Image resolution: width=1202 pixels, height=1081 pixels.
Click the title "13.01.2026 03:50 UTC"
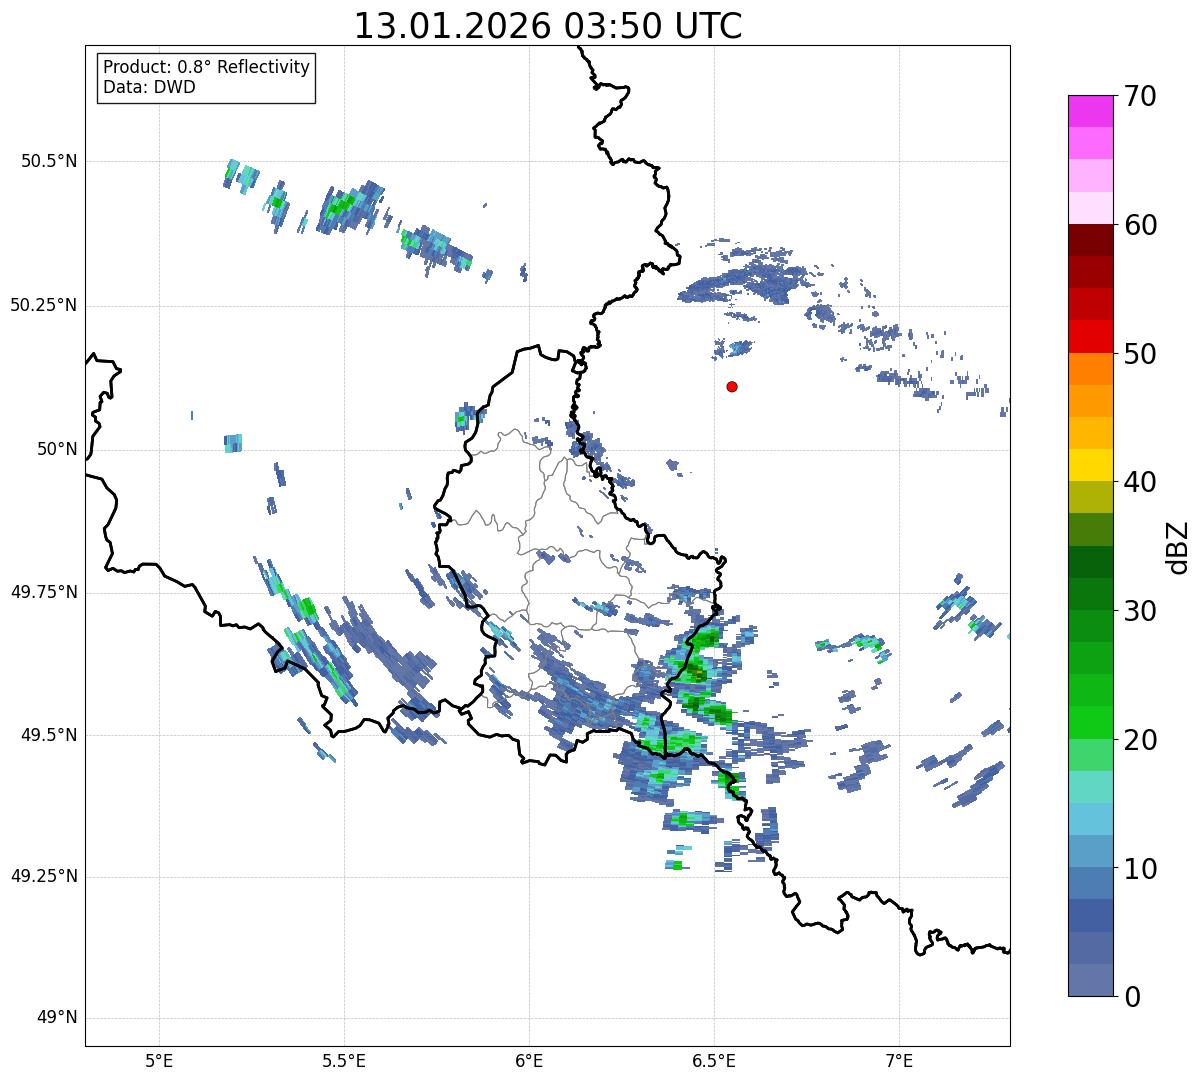548,26
